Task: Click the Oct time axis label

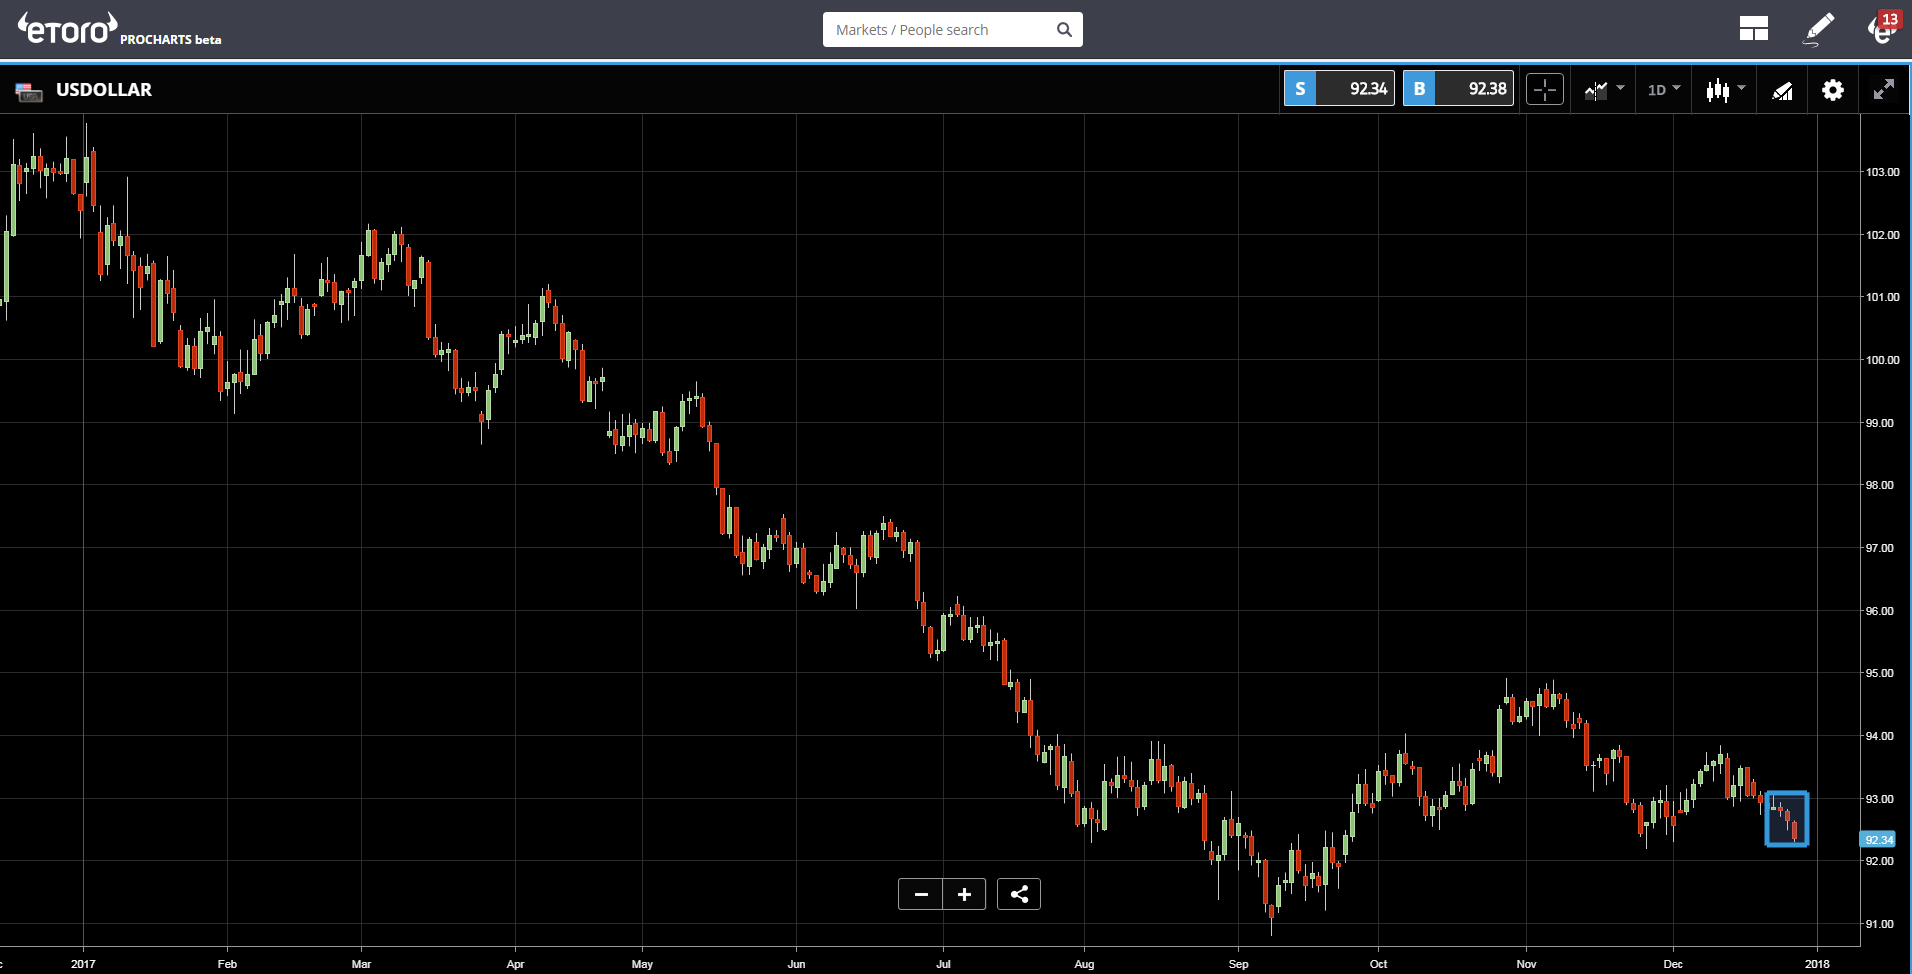Action: tap(1378, 964)
